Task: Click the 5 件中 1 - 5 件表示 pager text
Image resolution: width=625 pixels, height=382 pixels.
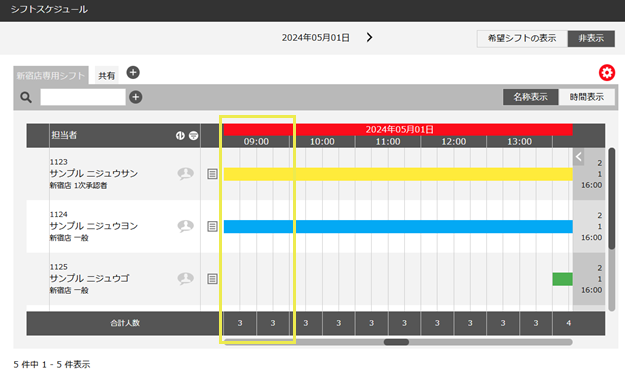Action: coord(52,364)
